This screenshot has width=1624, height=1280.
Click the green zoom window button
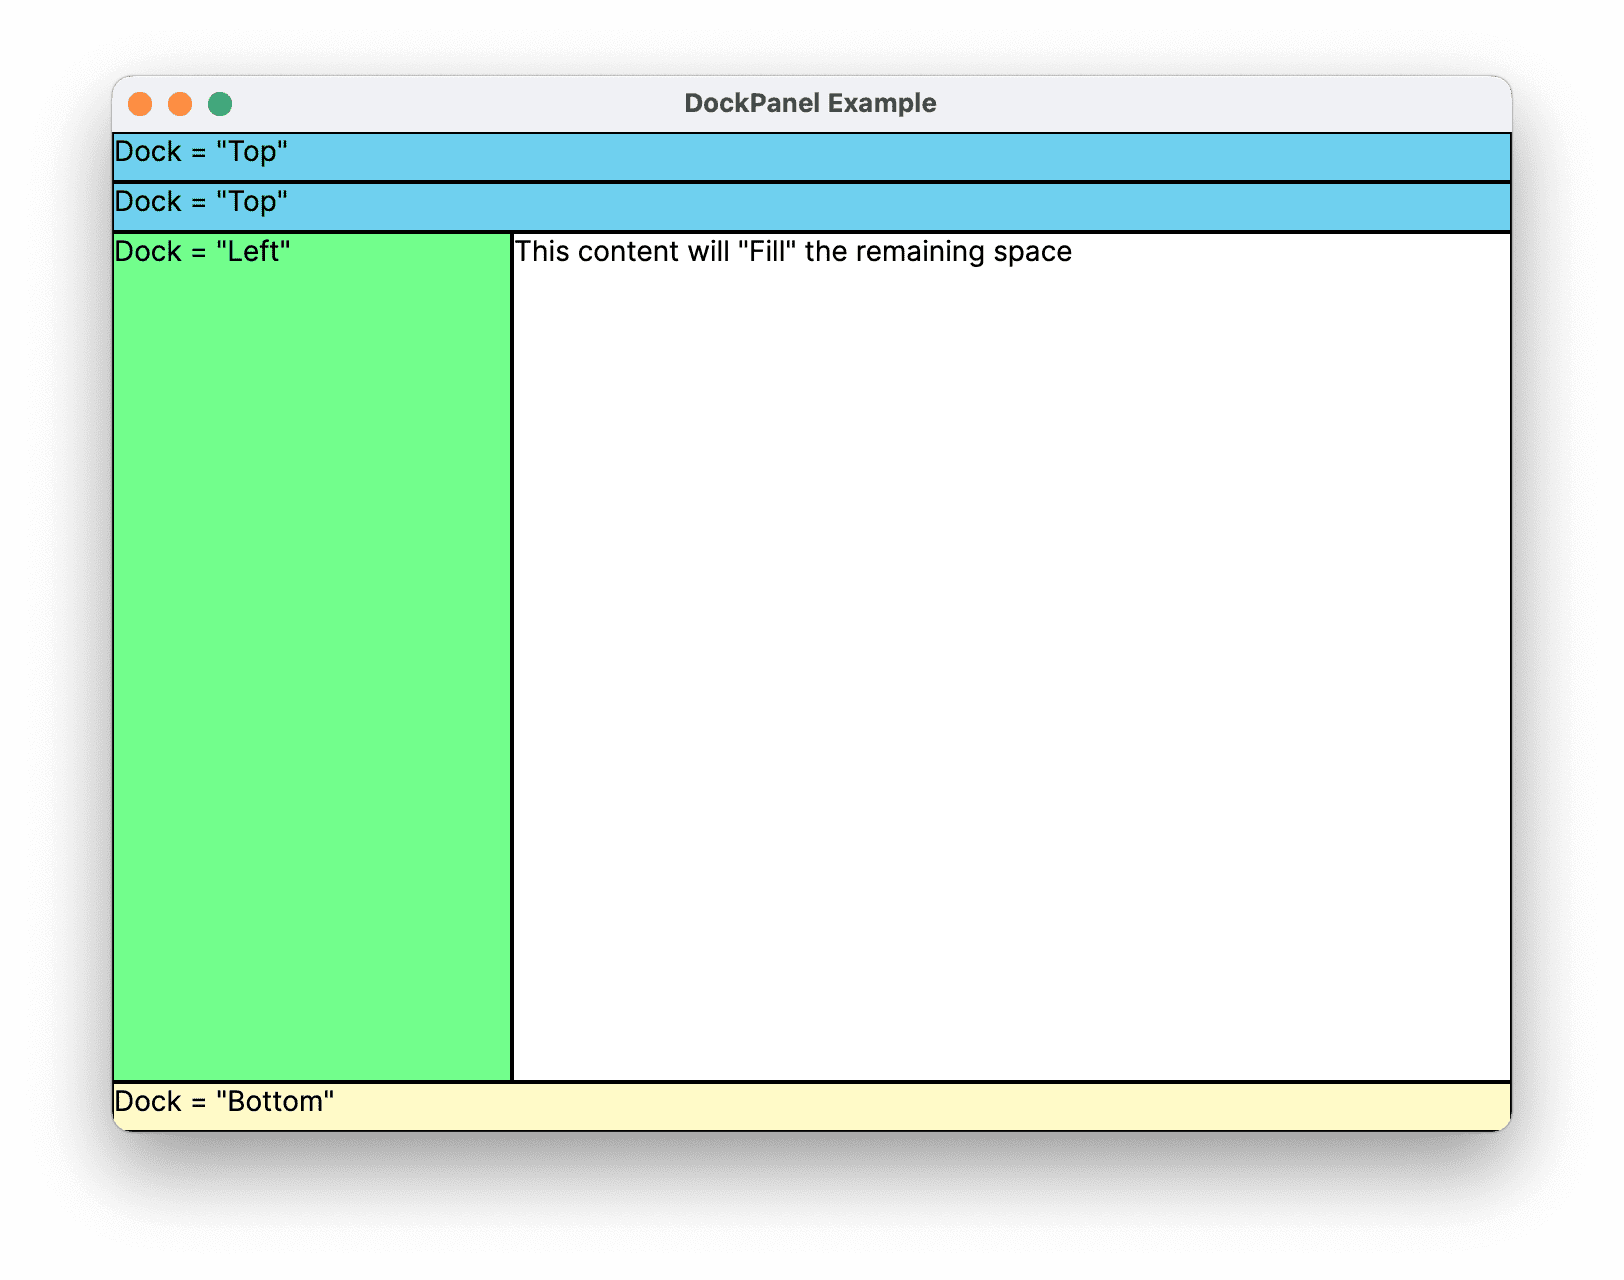pyautogui.click(x=219, y=103)
